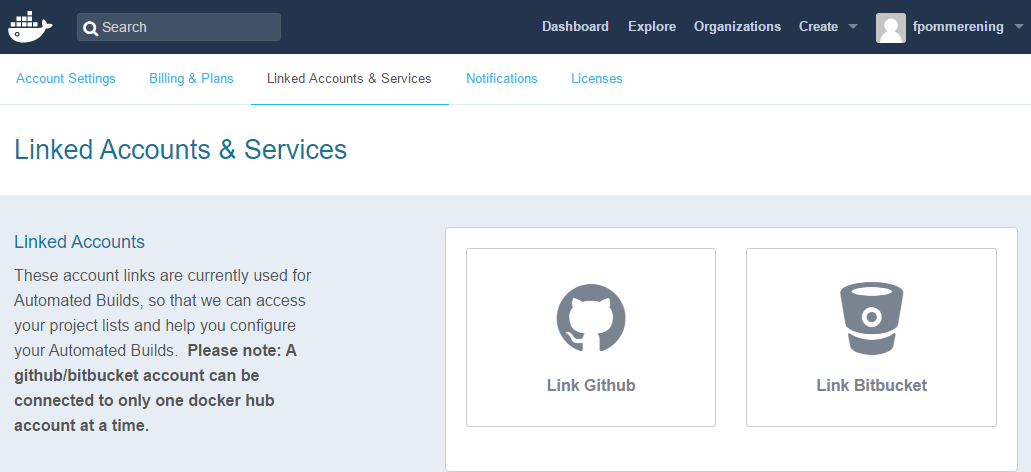The width and height of the screenshot is (1031, 472).
Task: Open the Dashboard page
Action: click(x=575, y=27)
